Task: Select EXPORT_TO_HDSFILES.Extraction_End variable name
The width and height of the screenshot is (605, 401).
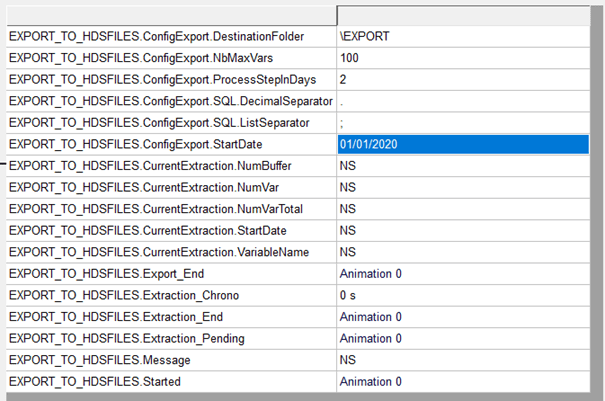Action: point(116,318)
